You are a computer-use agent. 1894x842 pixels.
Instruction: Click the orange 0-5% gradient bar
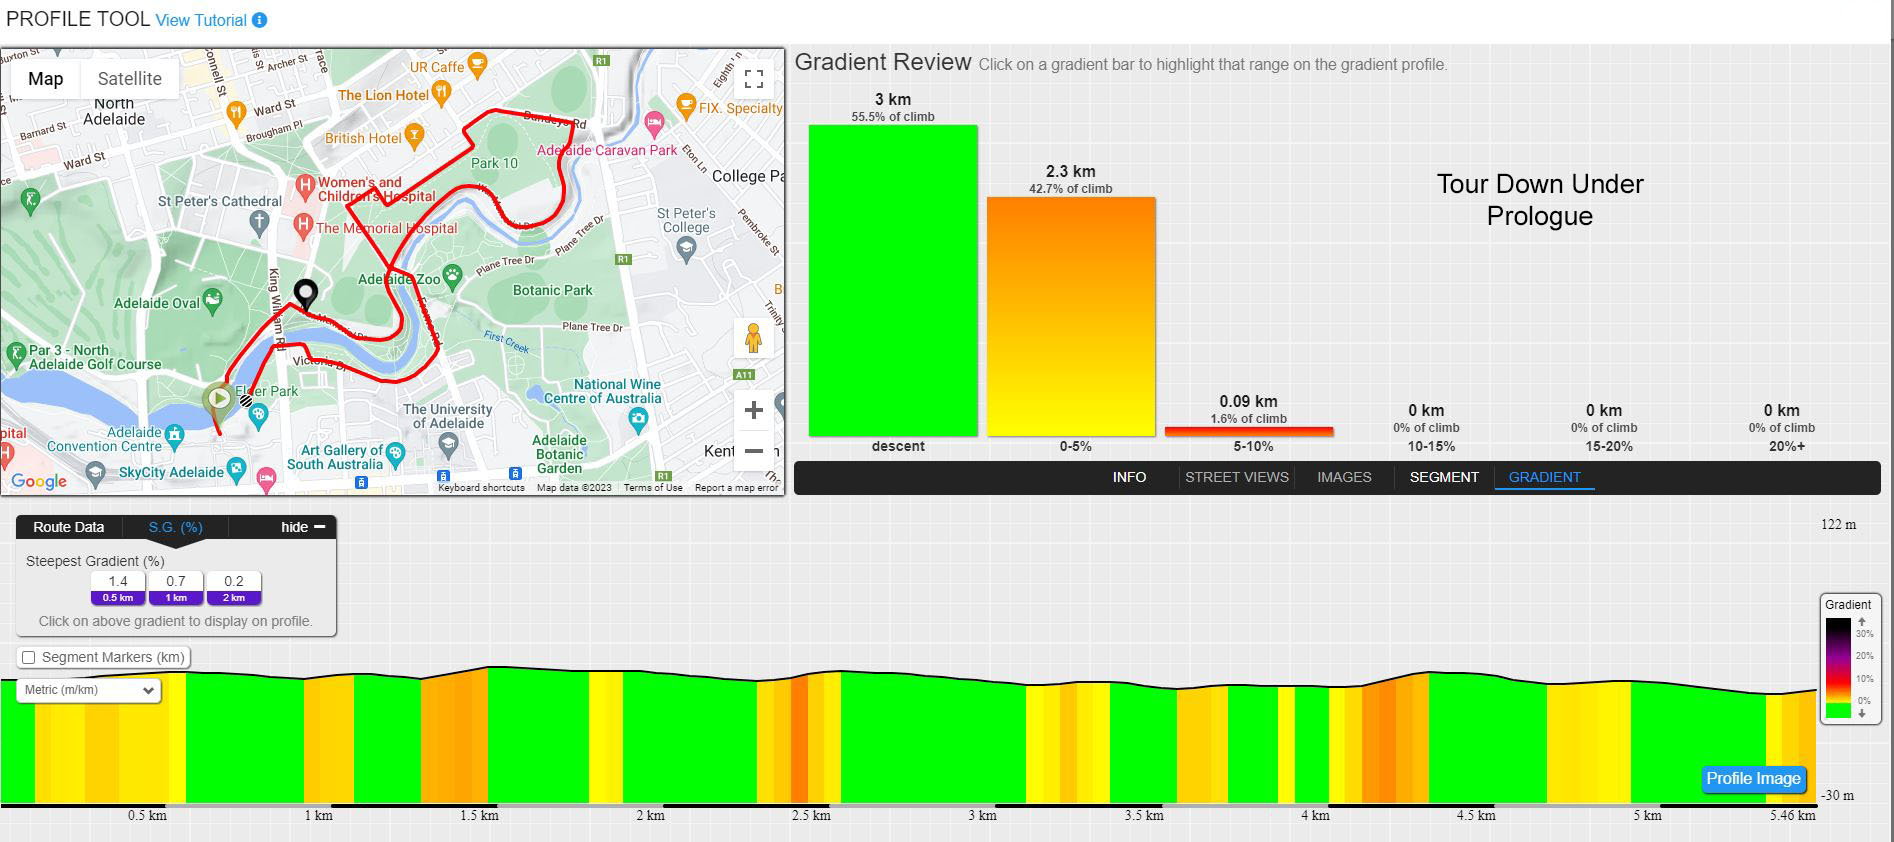(1071, 317)
